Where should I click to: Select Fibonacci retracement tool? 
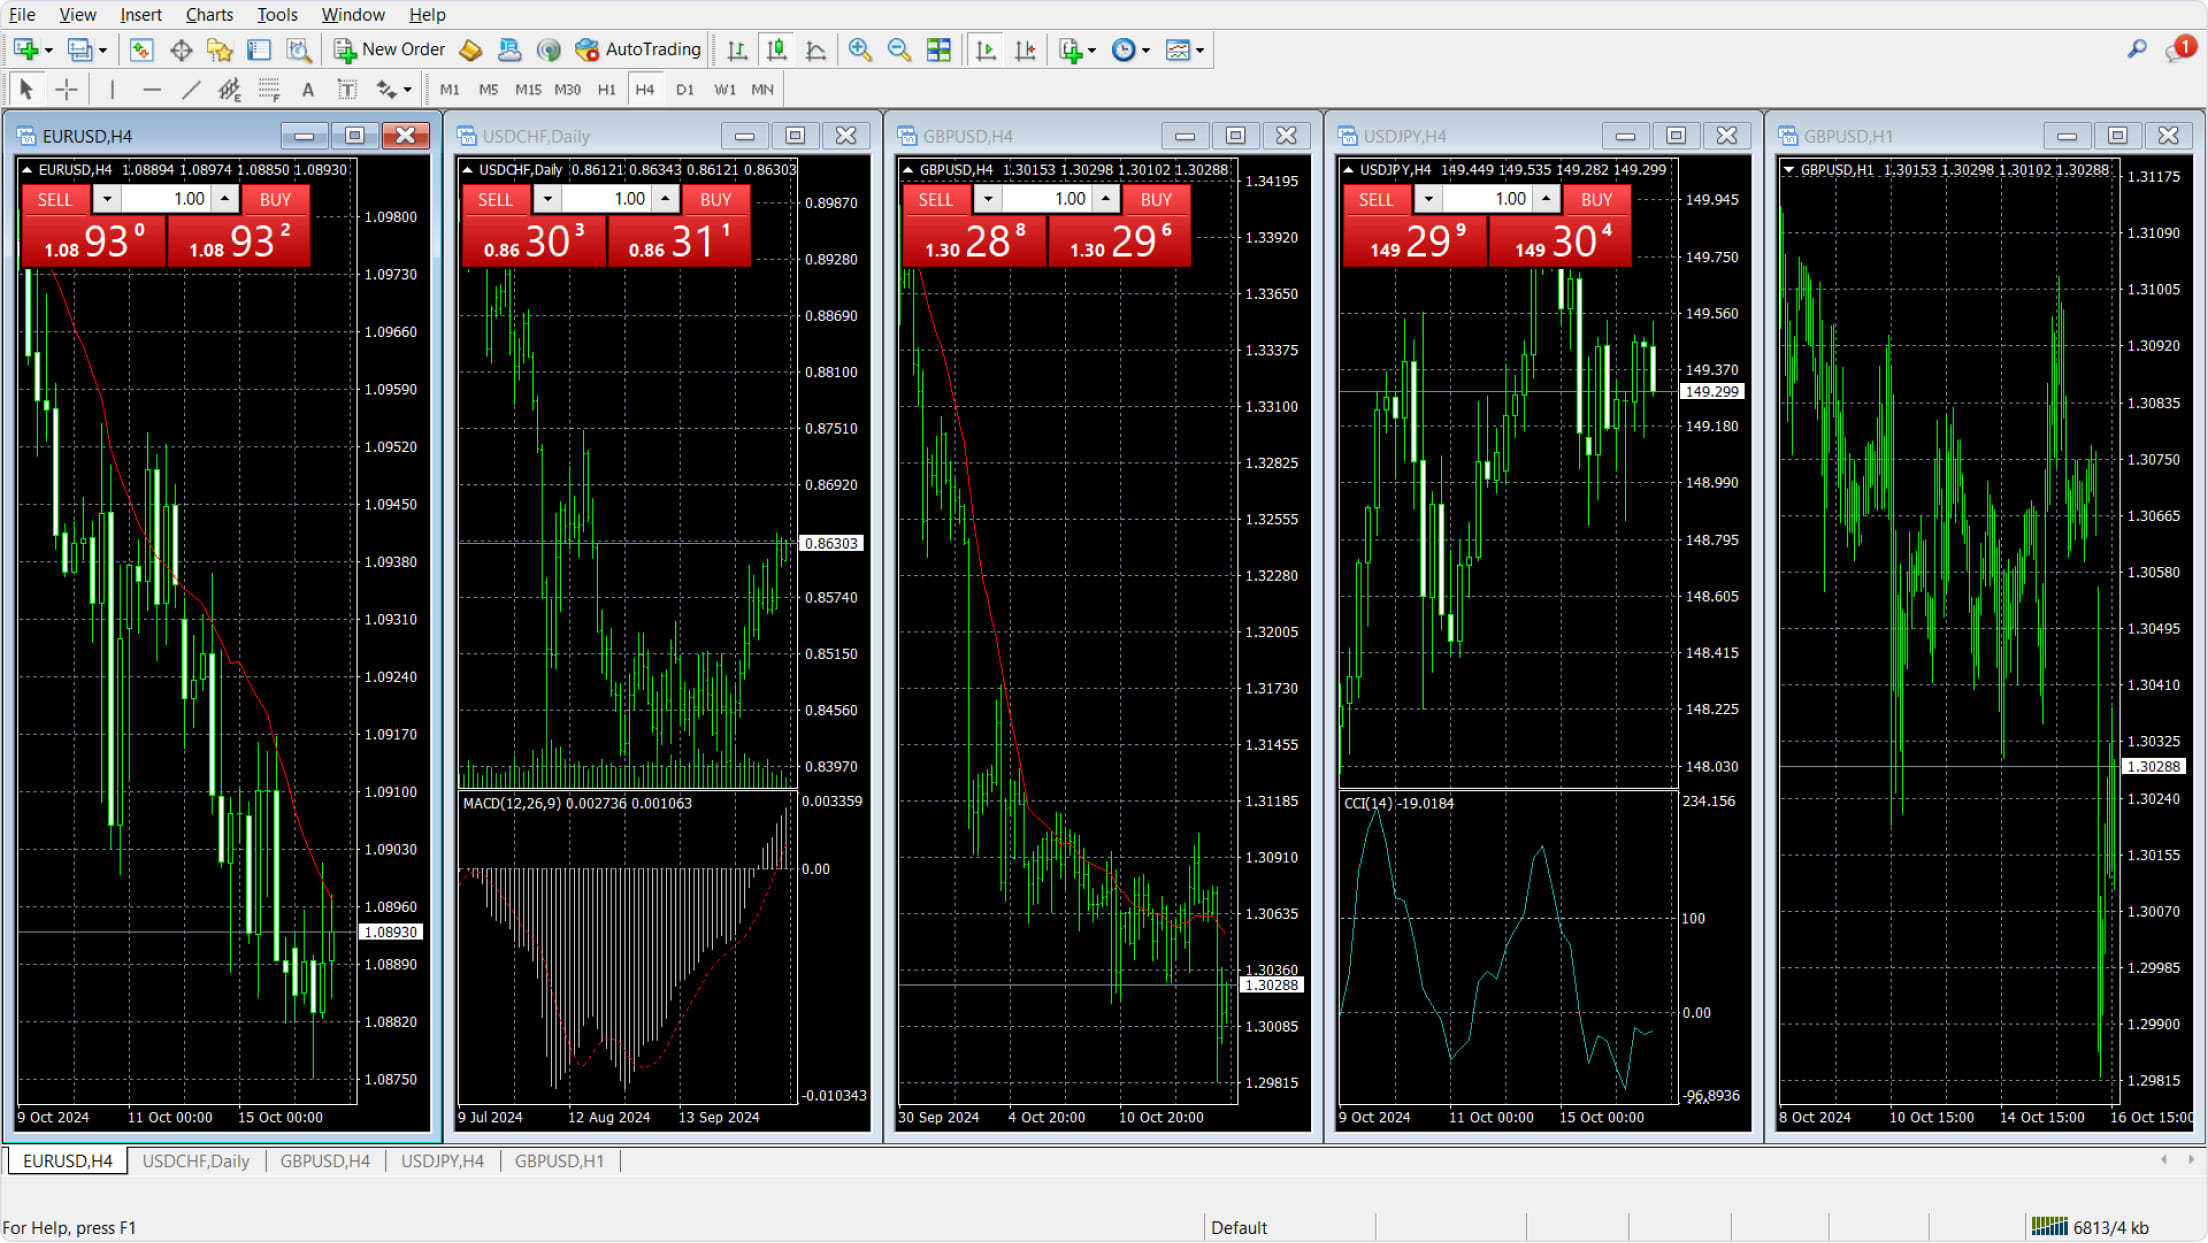pyautogui.click(x=269, y=89)
